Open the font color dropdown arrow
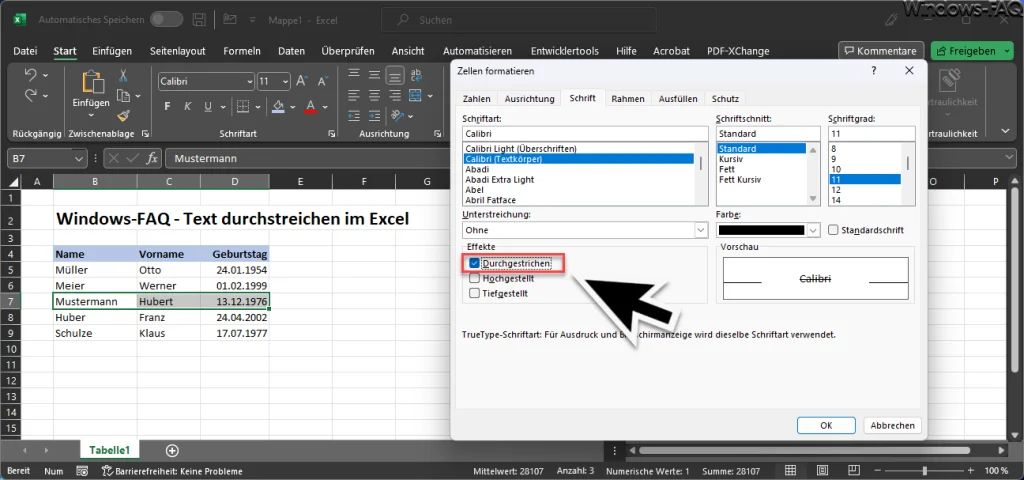 (325, 106)
